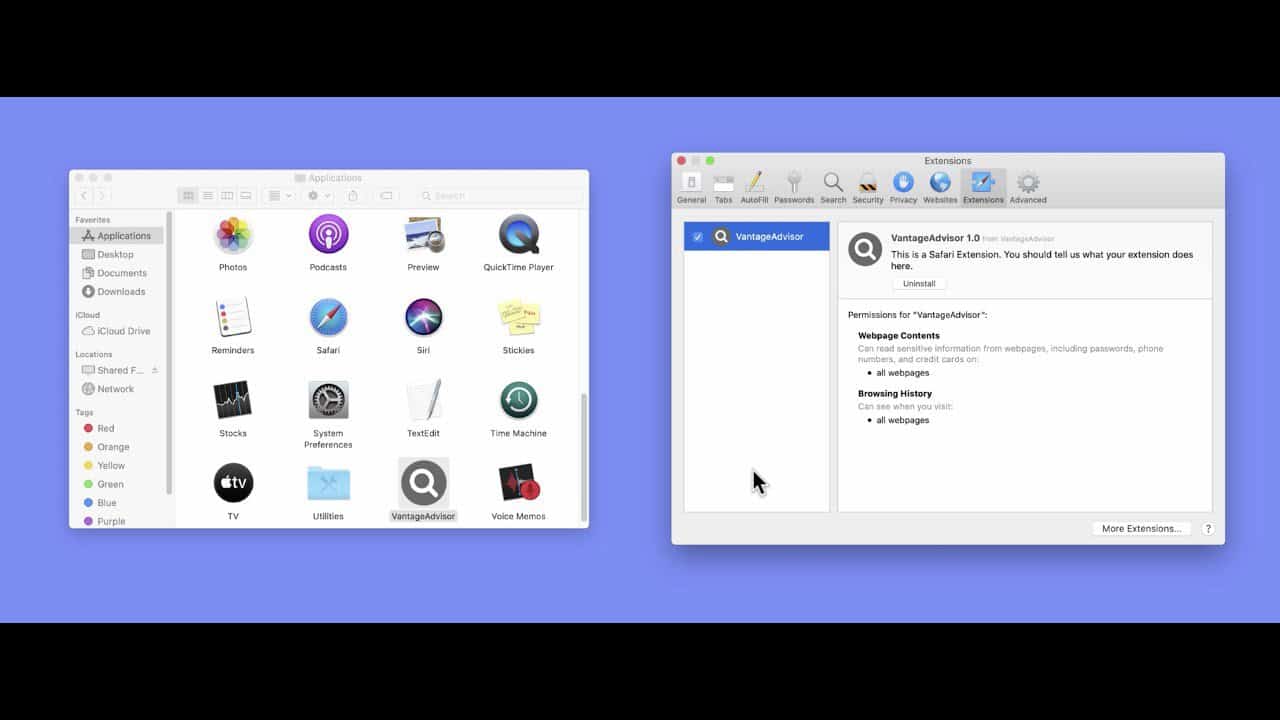Select the TextEdit app icon
Viewport: 1280px width, 720px height.
click(423, 401)
